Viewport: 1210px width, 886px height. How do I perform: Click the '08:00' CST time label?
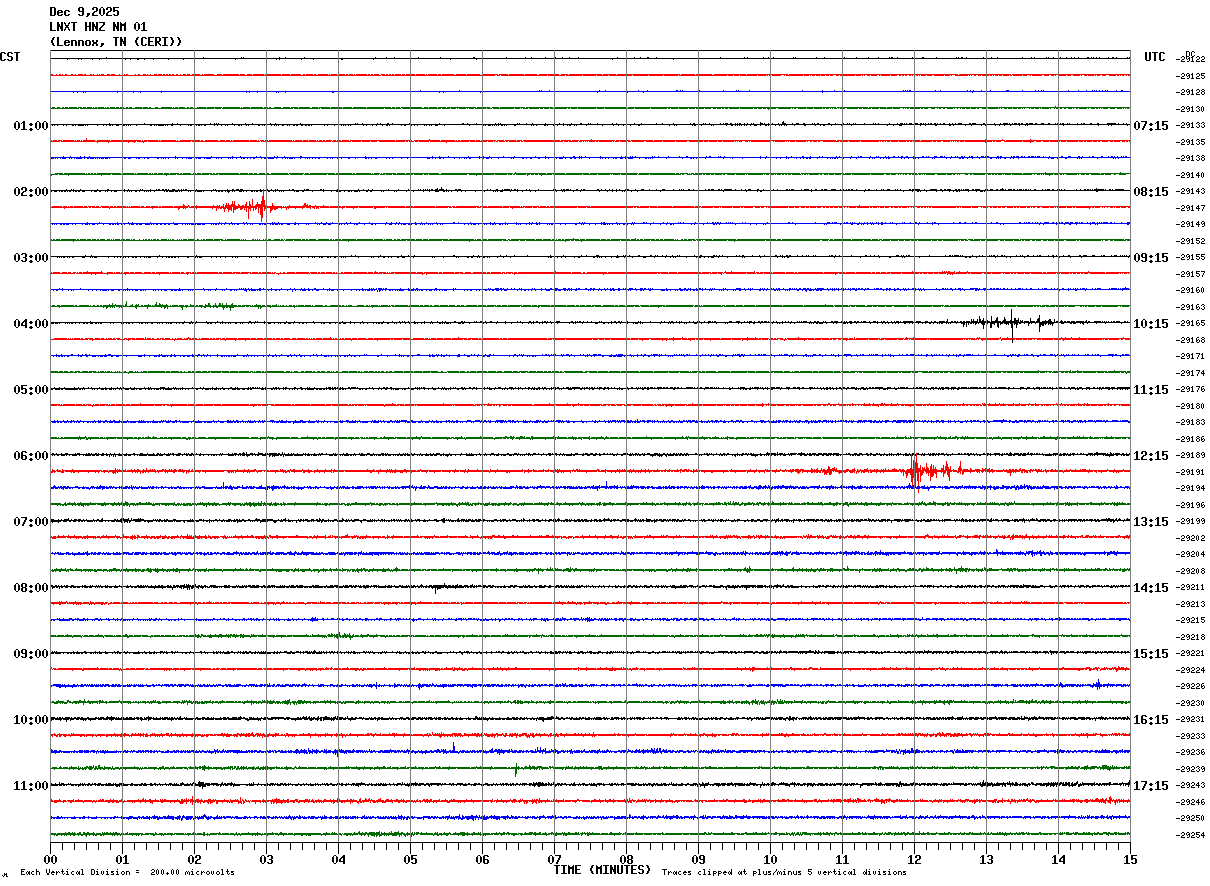(31, 588)
